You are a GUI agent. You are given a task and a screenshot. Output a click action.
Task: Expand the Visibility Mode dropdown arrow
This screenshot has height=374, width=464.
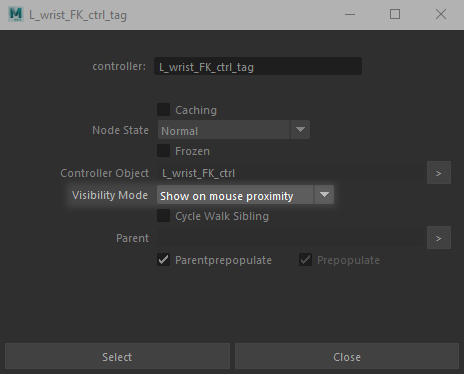[x=324, y=195]
